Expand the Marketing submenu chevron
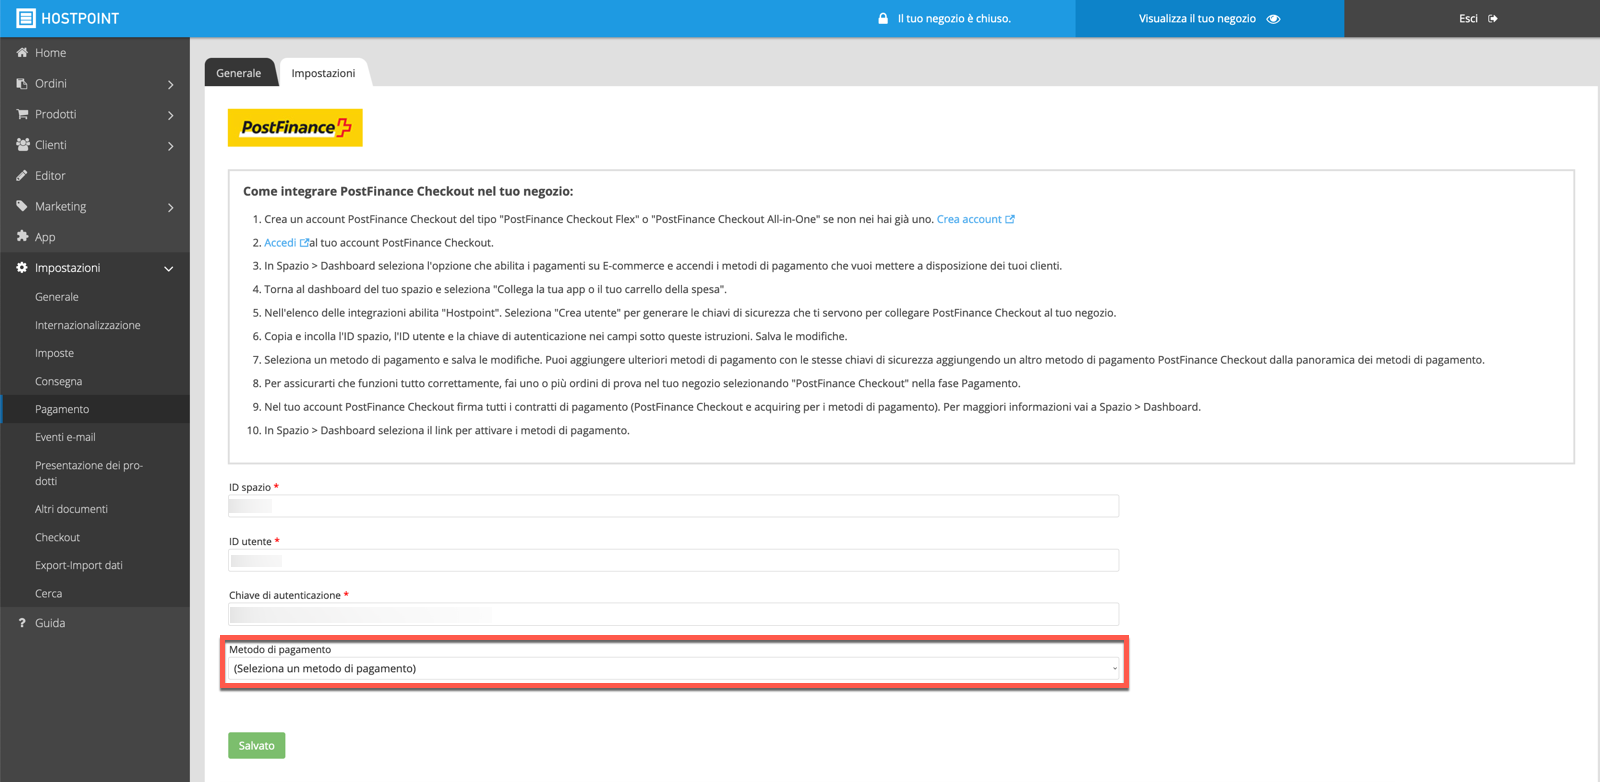This screenshot has width=1600, height=782. (171, 208)
